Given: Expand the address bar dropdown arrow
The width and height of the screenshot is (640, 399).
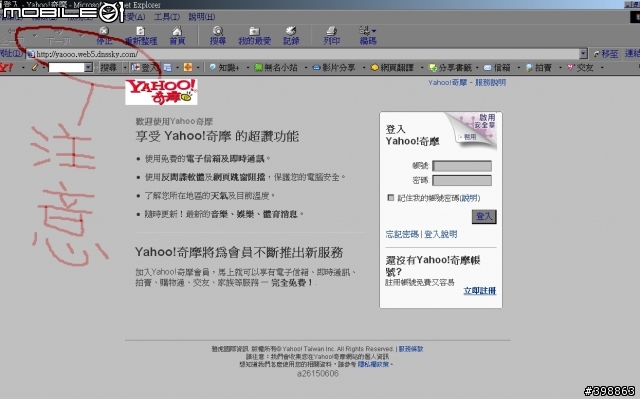Looking at the screenshot, I should click(x=583, y=53).
